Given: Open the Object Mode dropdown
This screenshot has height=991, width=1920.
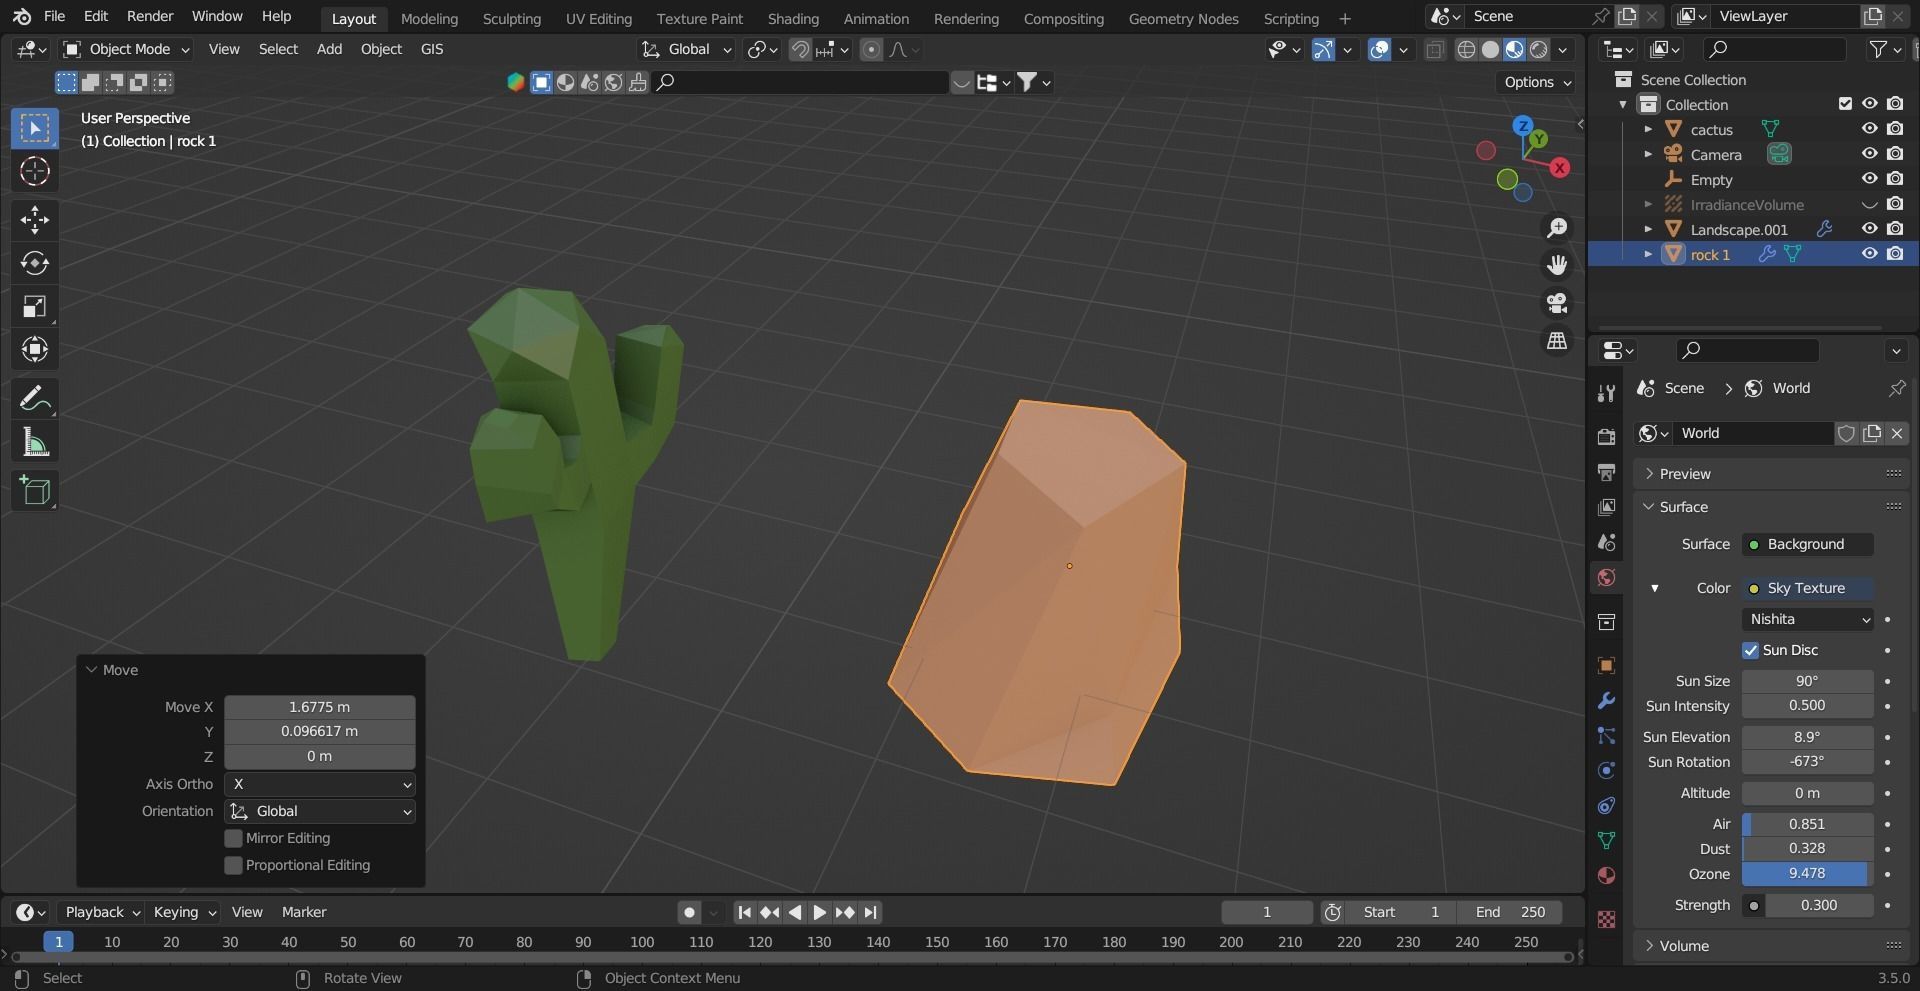Looking at the screenshot, I should (x=126, y=49).
